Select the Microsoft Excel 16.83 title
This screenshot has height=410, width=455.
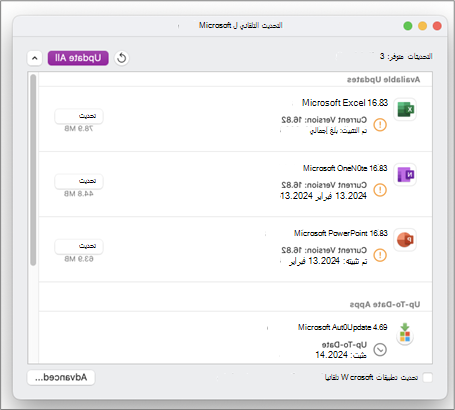(x=345, y=103)
